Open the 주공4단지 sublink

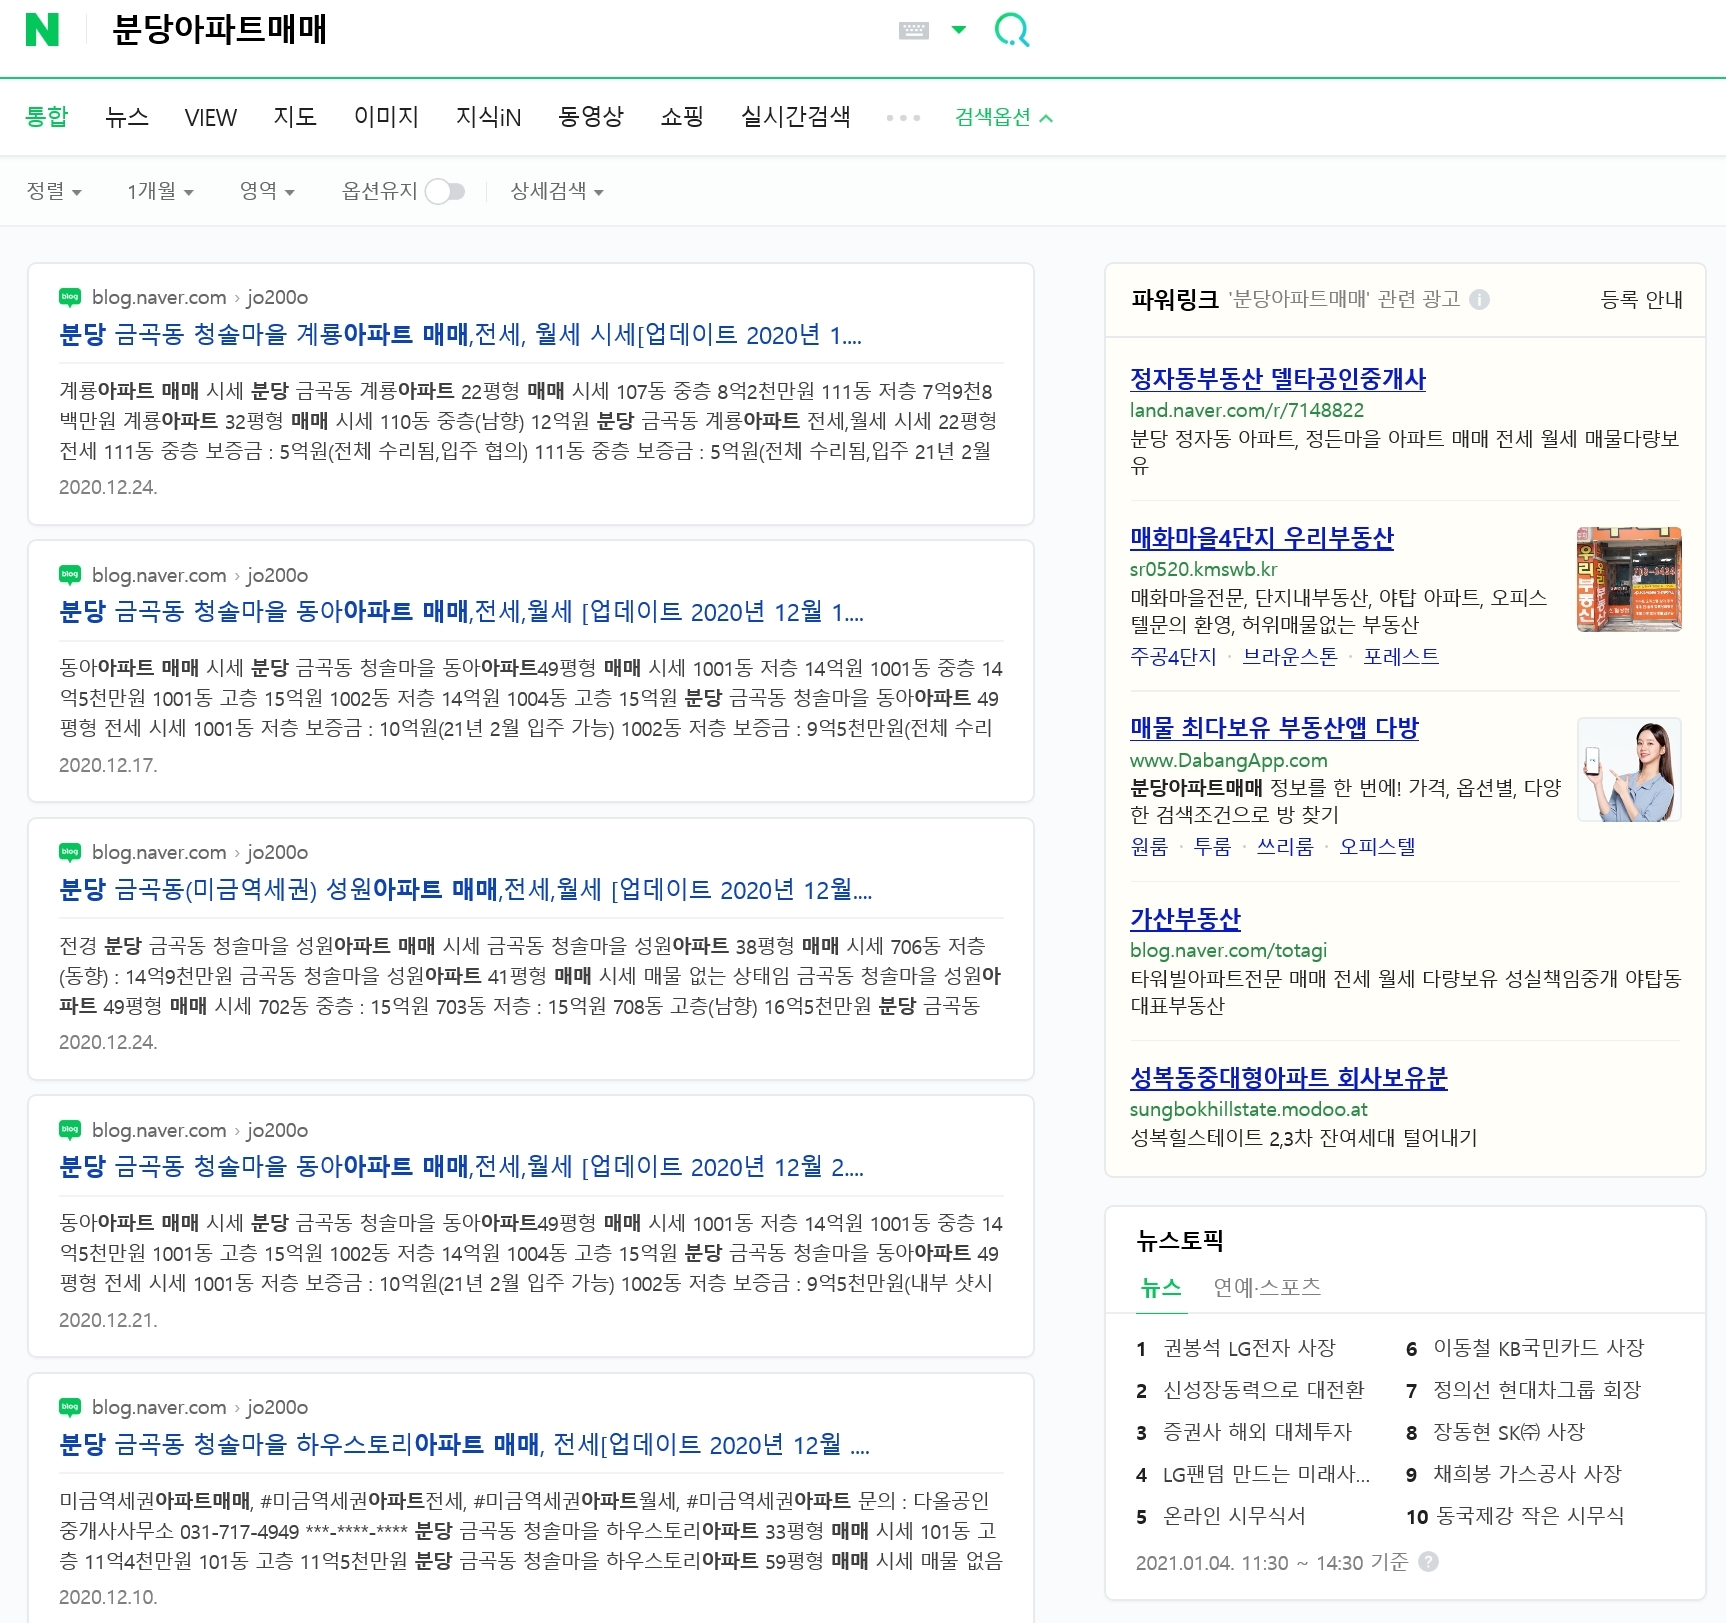click(1172, 656)
